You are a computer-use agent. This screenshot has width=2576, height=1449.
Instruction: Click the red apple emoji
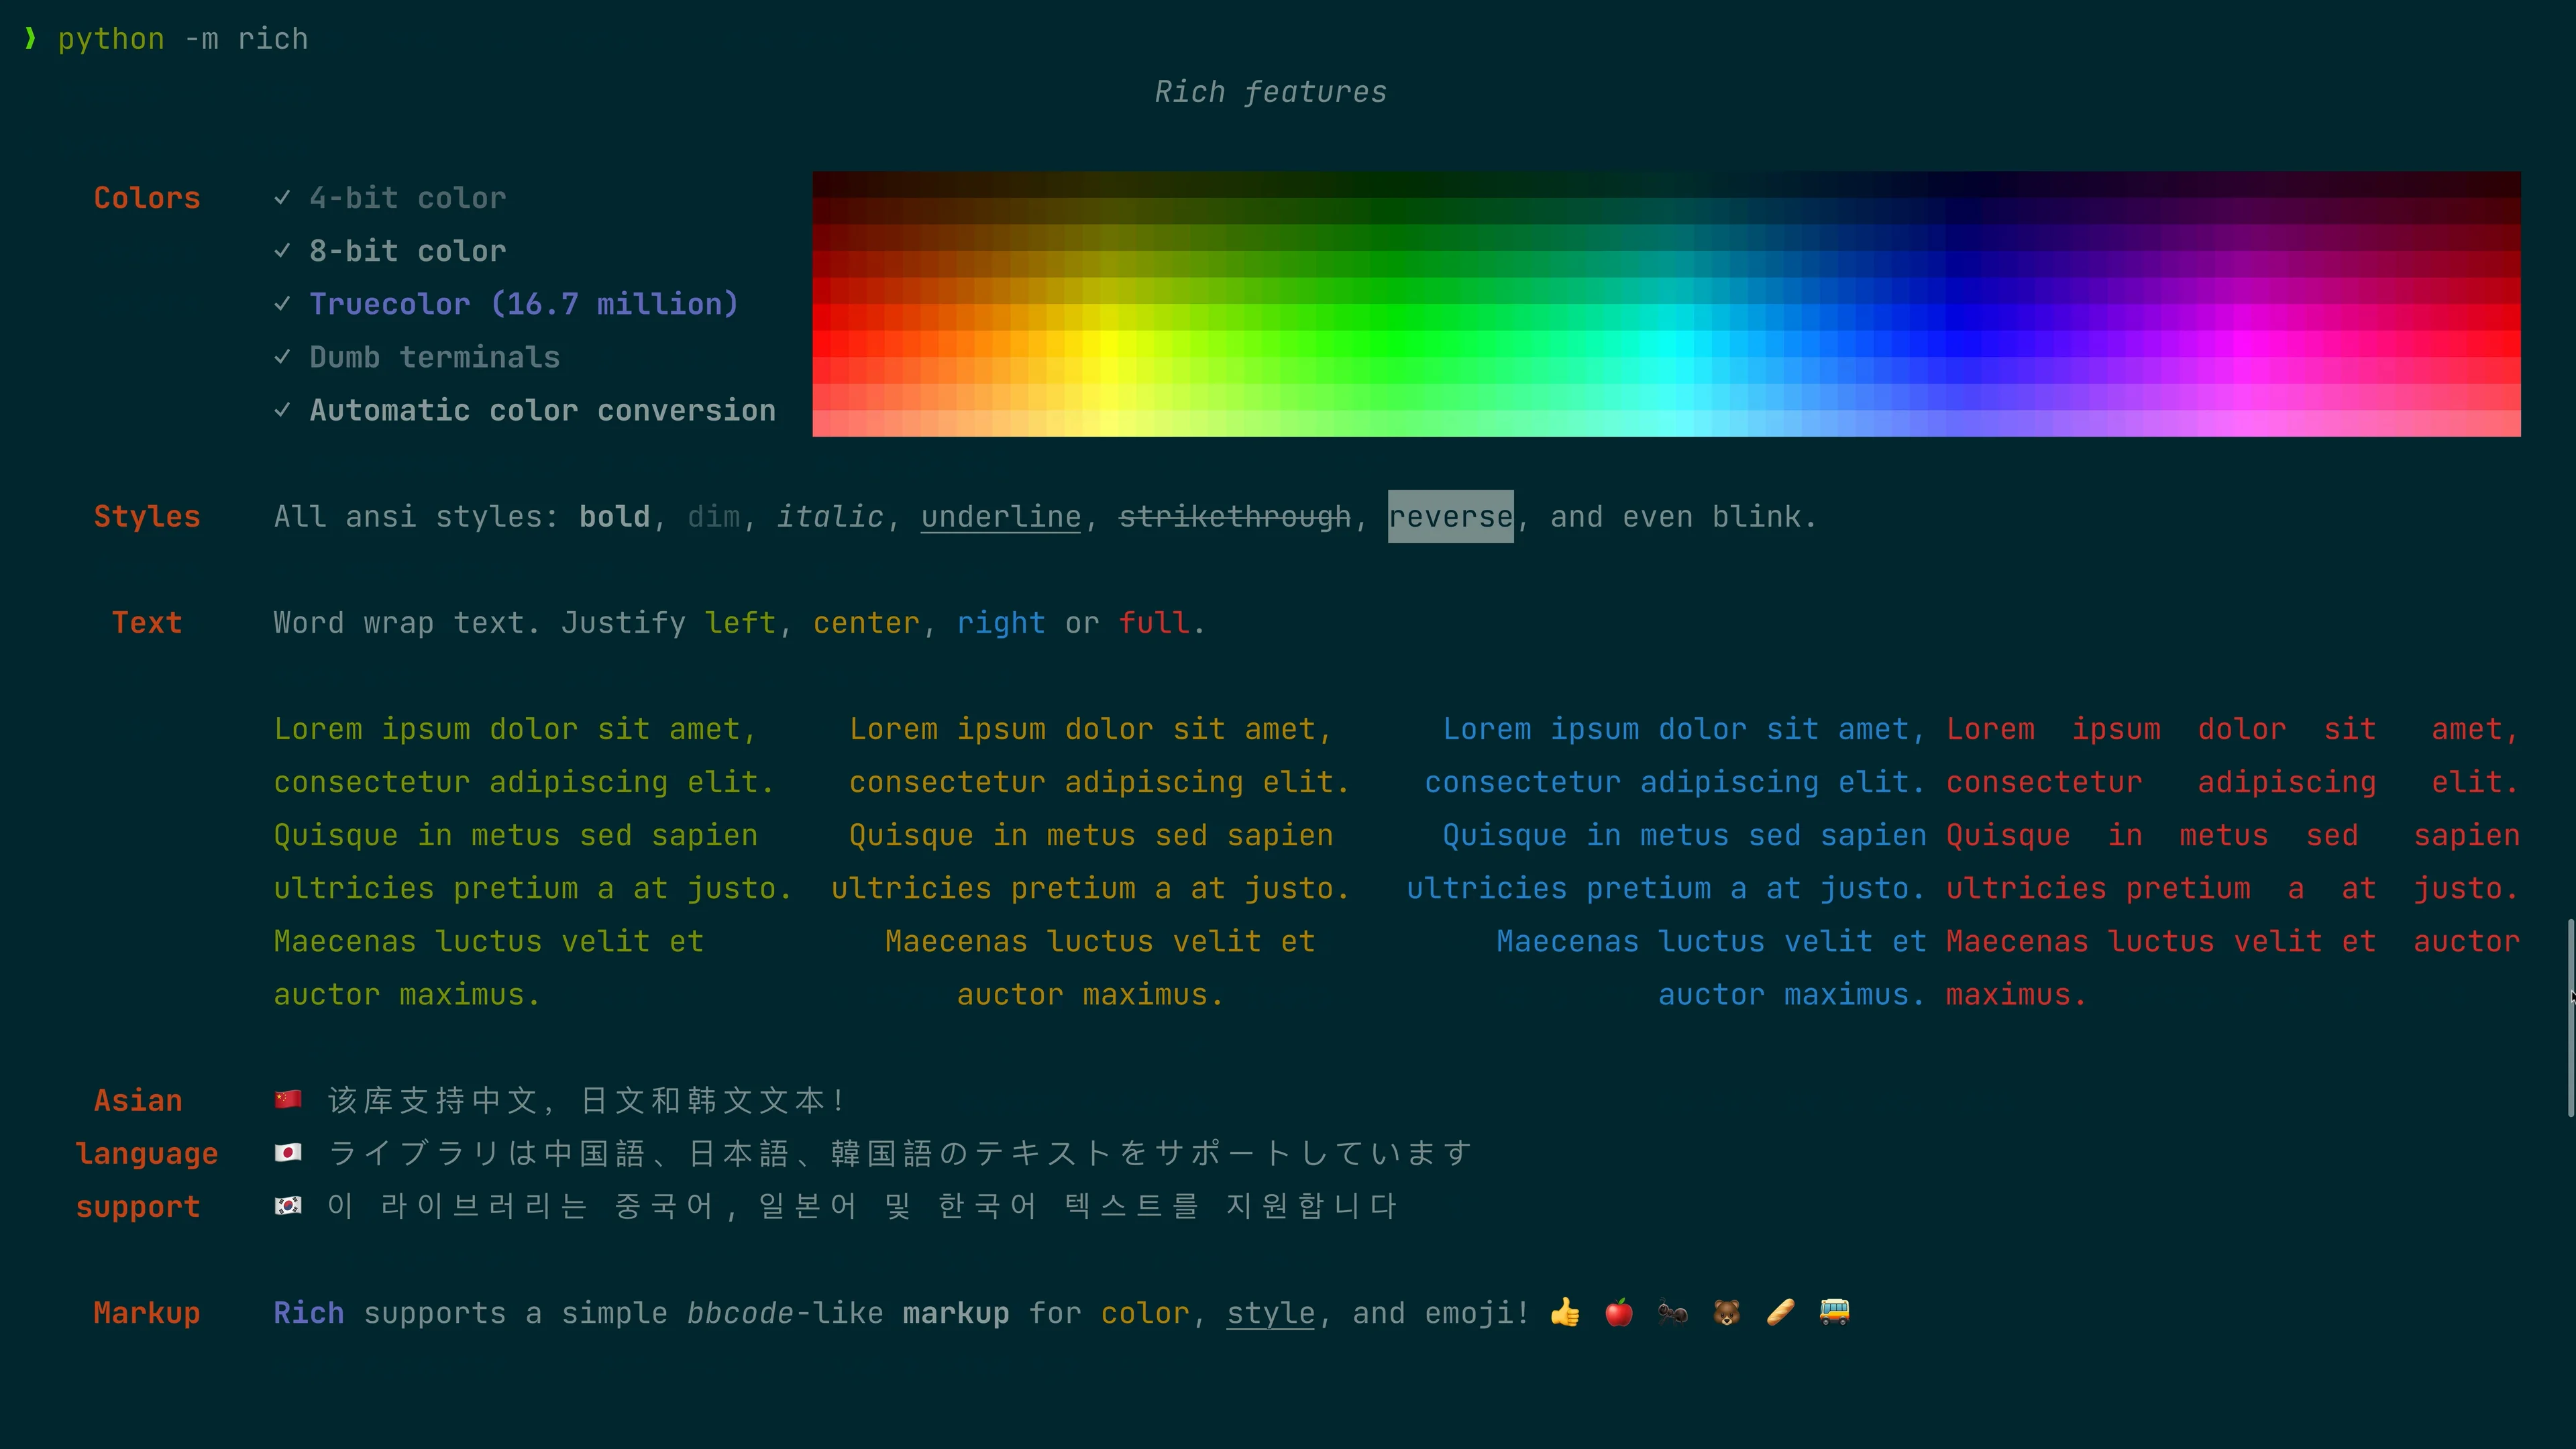pos(1619,1312)
